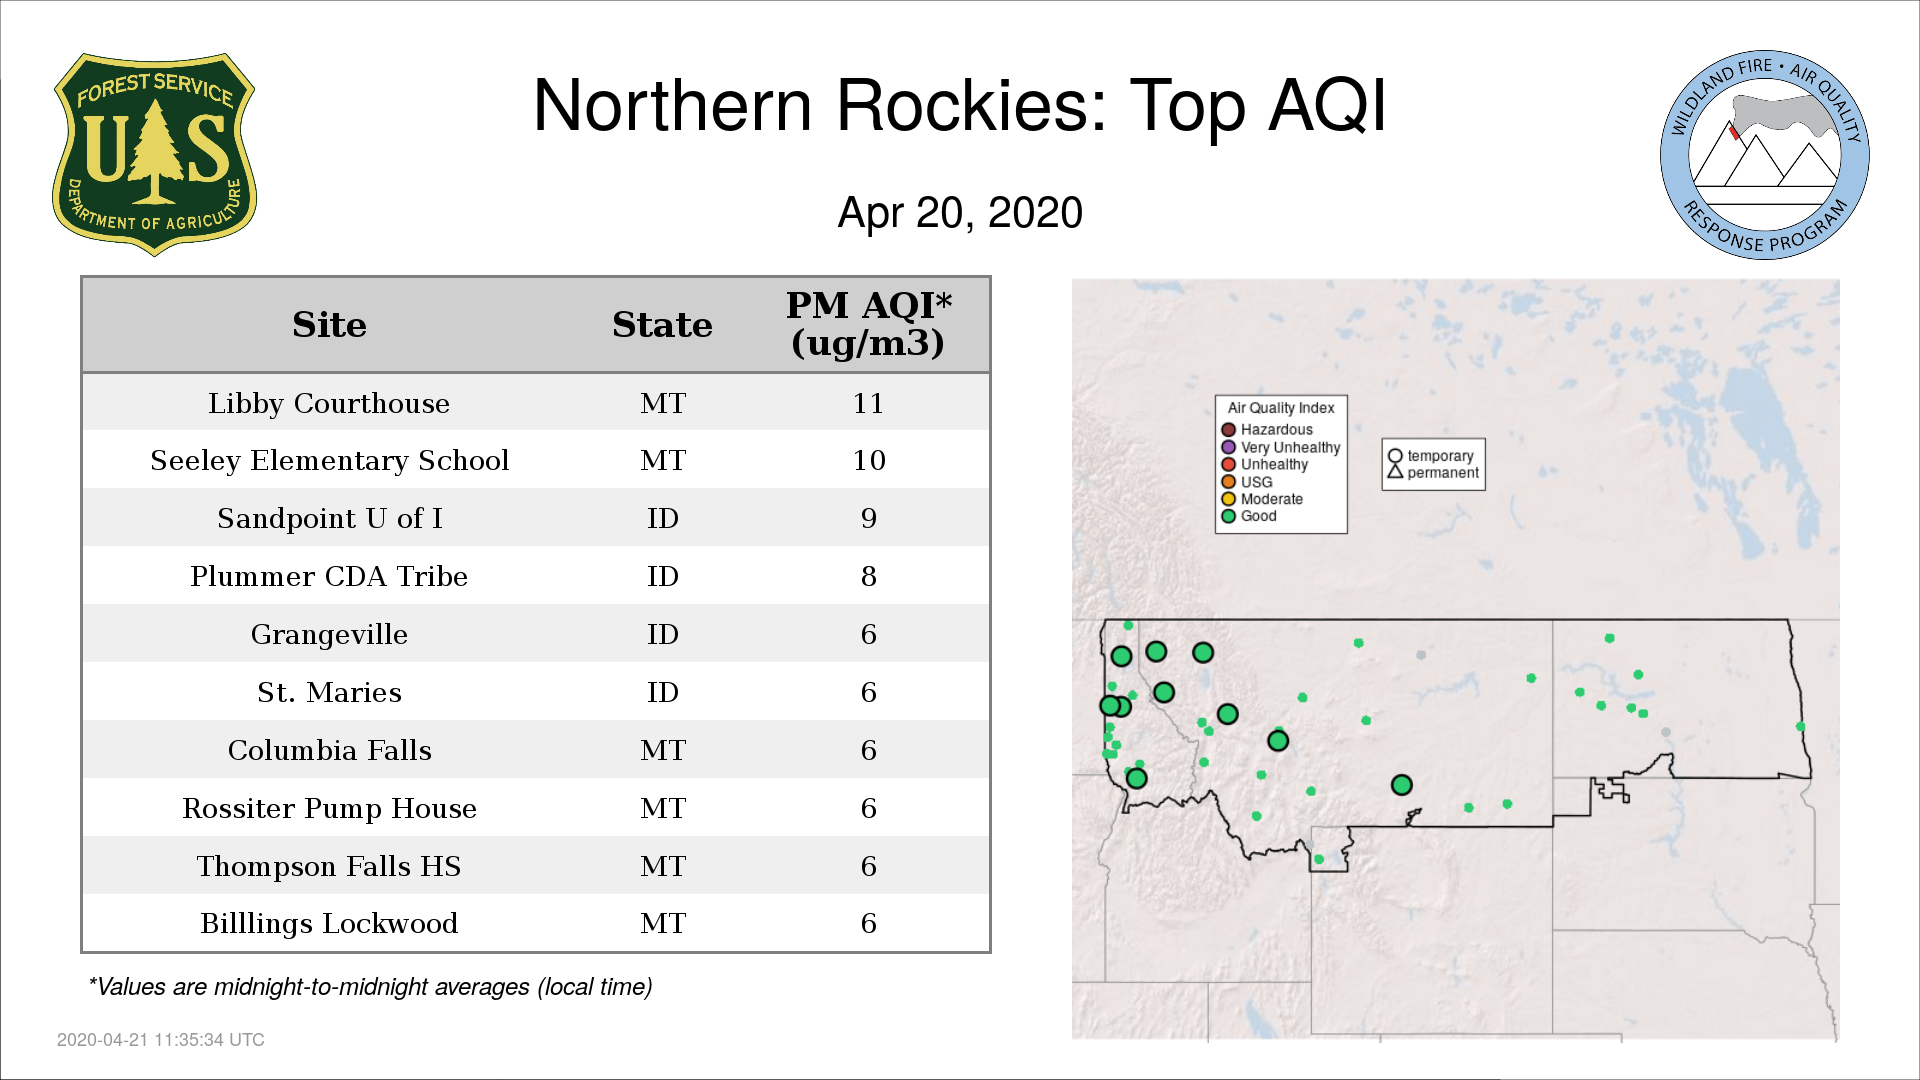Screen dimensions: 1920x1080
Task: Click the 'Air Quality Index' legend title
Action: pos(1281,408)
